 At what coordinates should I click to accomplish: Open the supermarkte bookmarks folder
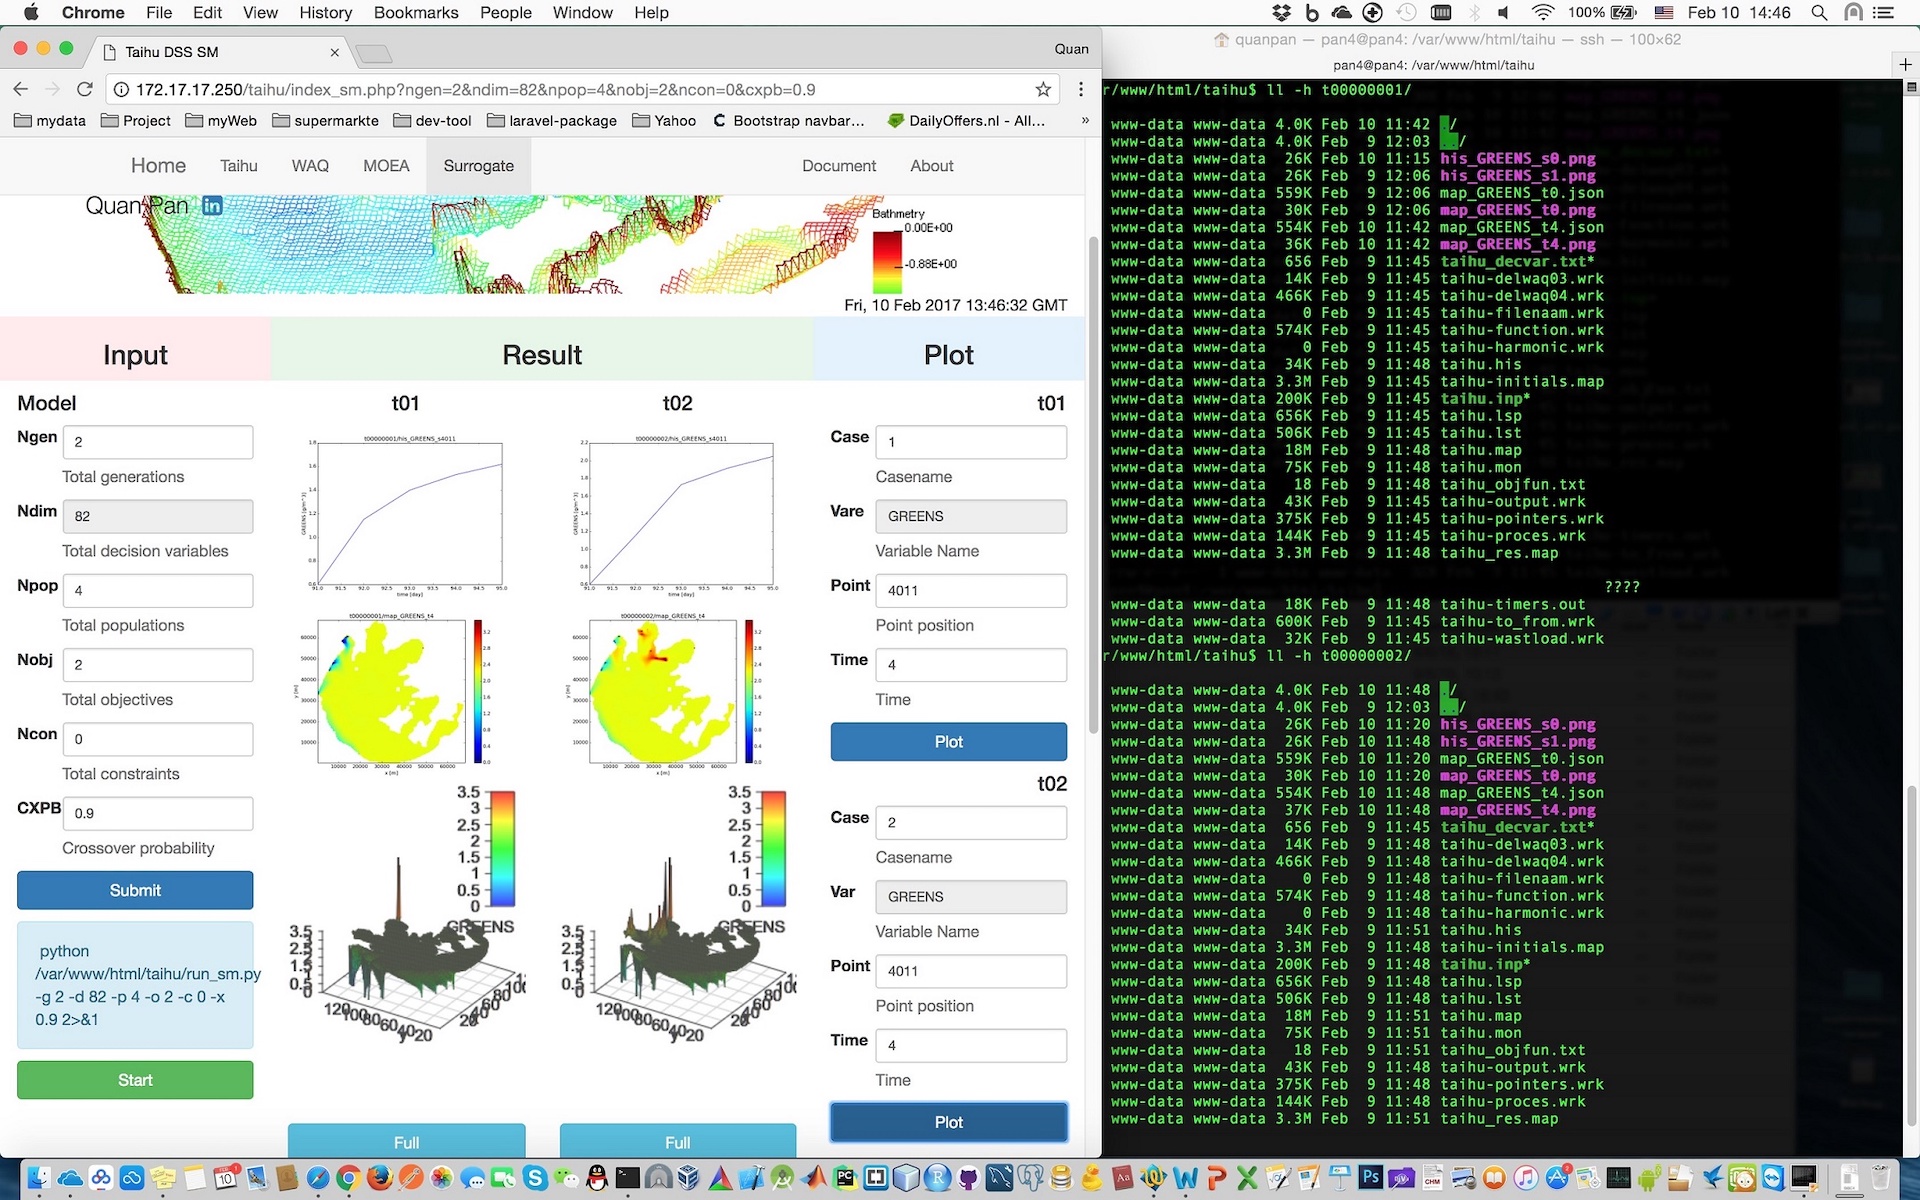[x=325, y=120]
